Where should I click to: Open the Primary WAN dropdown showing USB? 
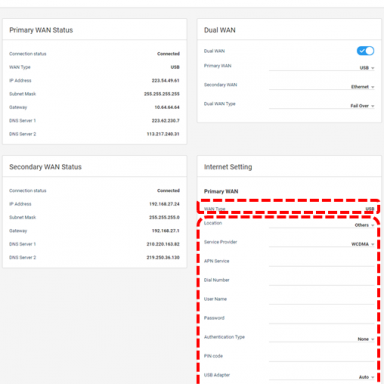(322, 67)
